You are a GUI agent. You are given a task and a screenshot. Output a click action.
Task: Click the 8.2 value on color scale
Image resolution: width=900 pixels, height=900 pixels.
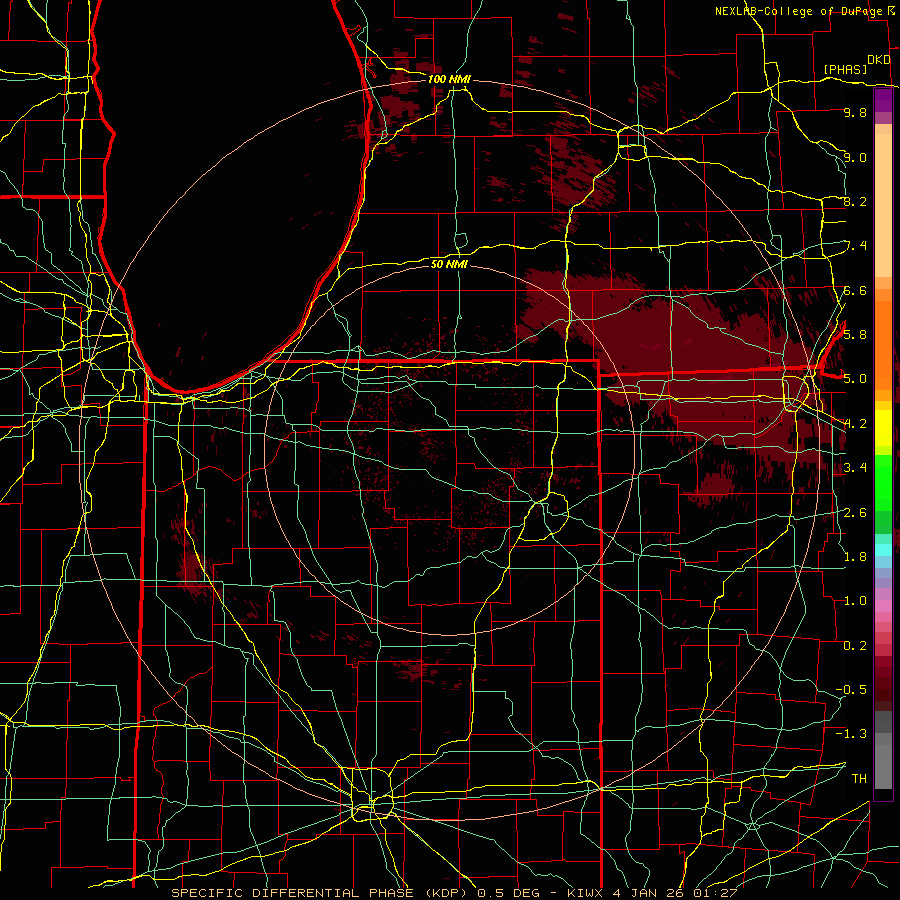pyautogui.click(x=855, y=201)
